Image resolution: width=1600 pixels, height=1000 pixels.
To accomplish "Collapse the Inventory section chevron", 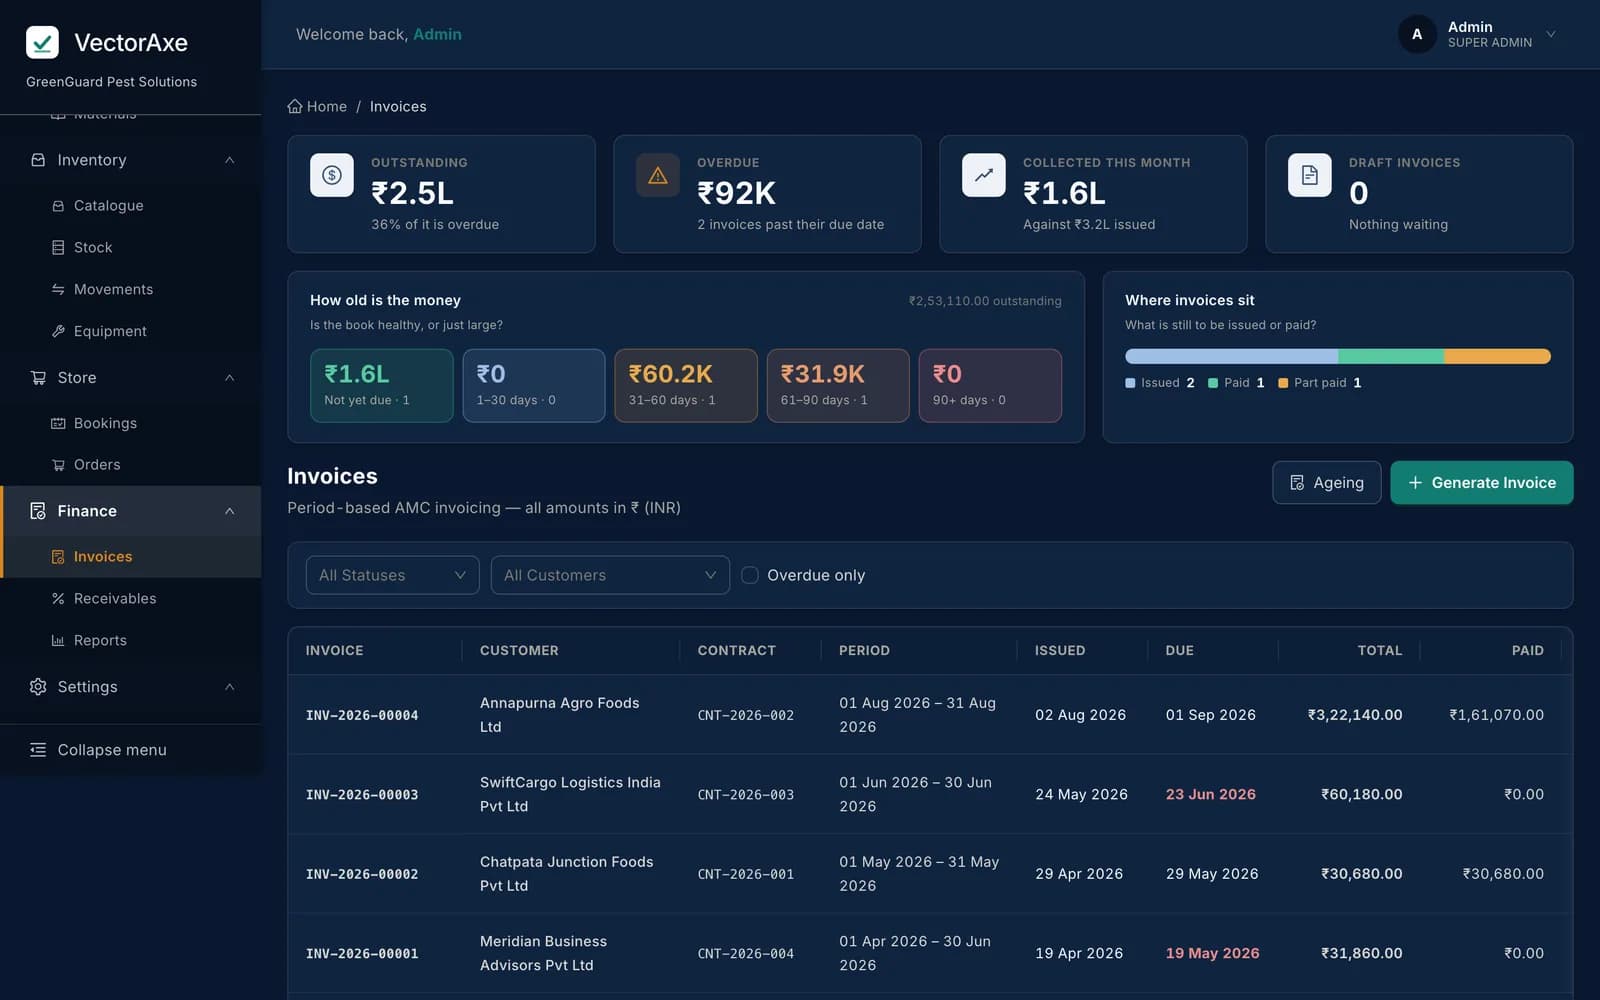I will tap(230, 160).
